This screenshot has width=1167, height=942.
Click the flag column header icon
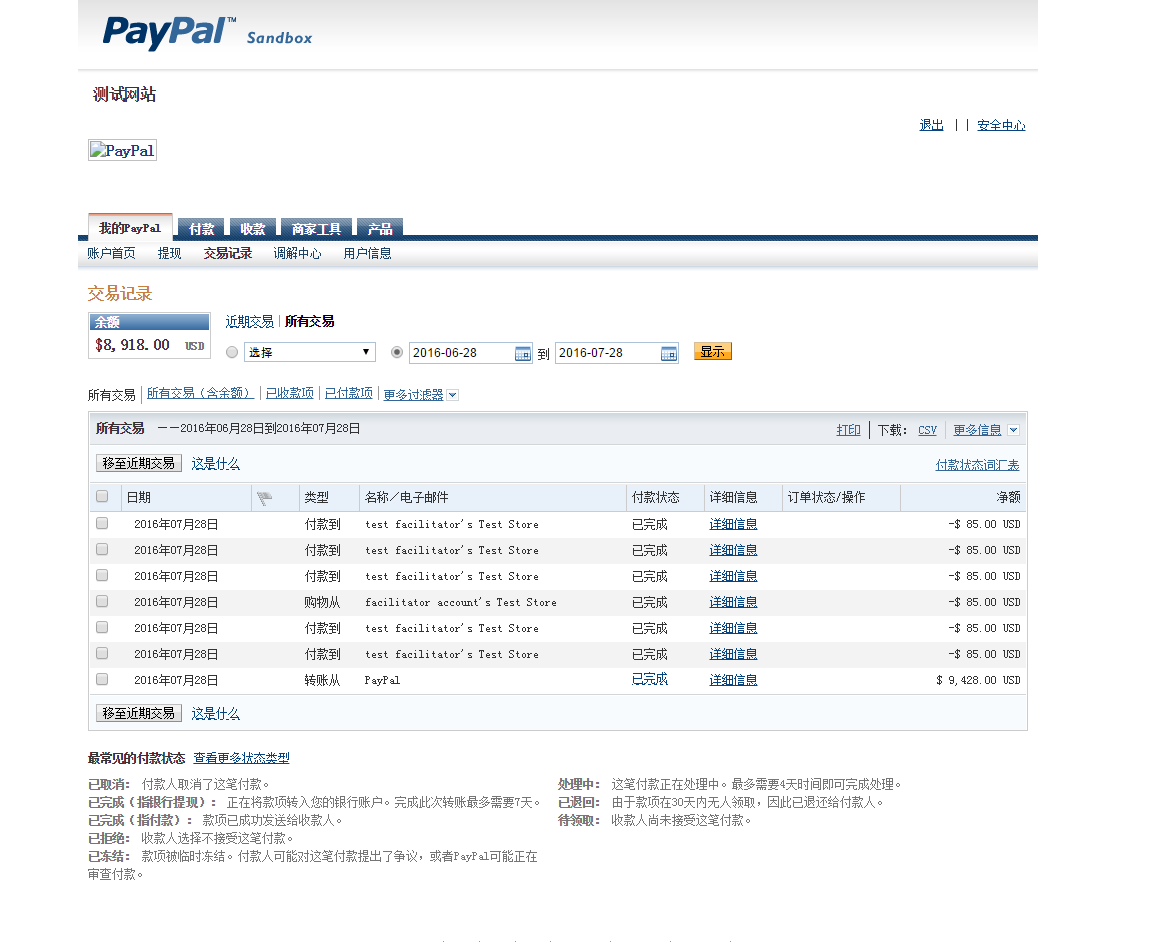point(264,498)
